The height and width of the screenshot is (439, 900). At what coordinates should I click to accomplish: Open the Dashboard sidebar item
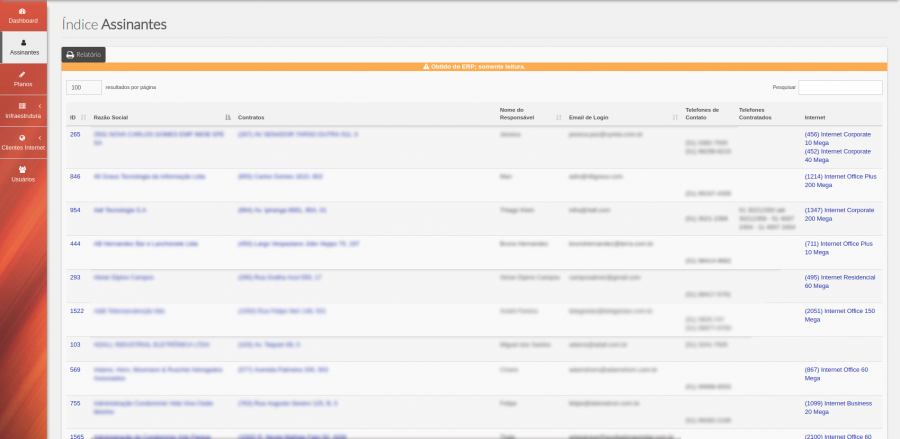pos(23,15)
